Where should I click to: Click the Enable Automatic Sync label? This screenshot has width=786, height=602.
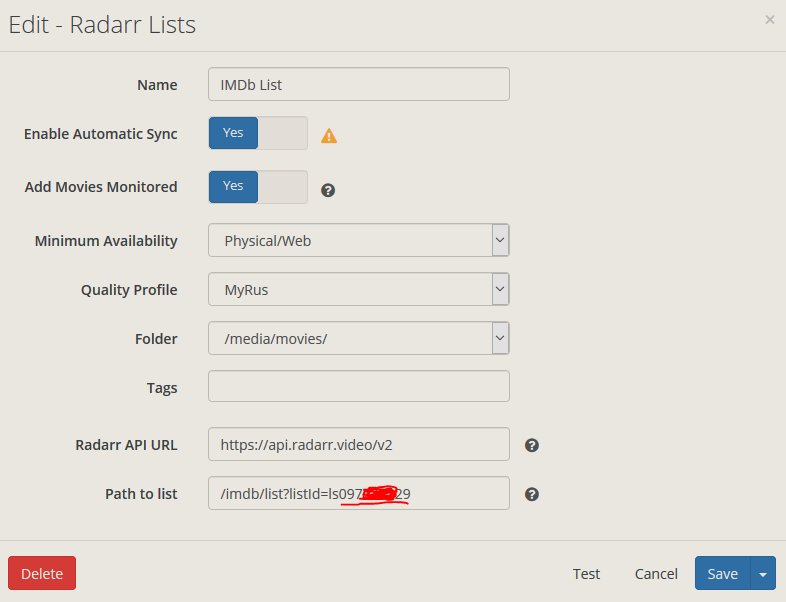pyautogui.click(x=101, y=134)
